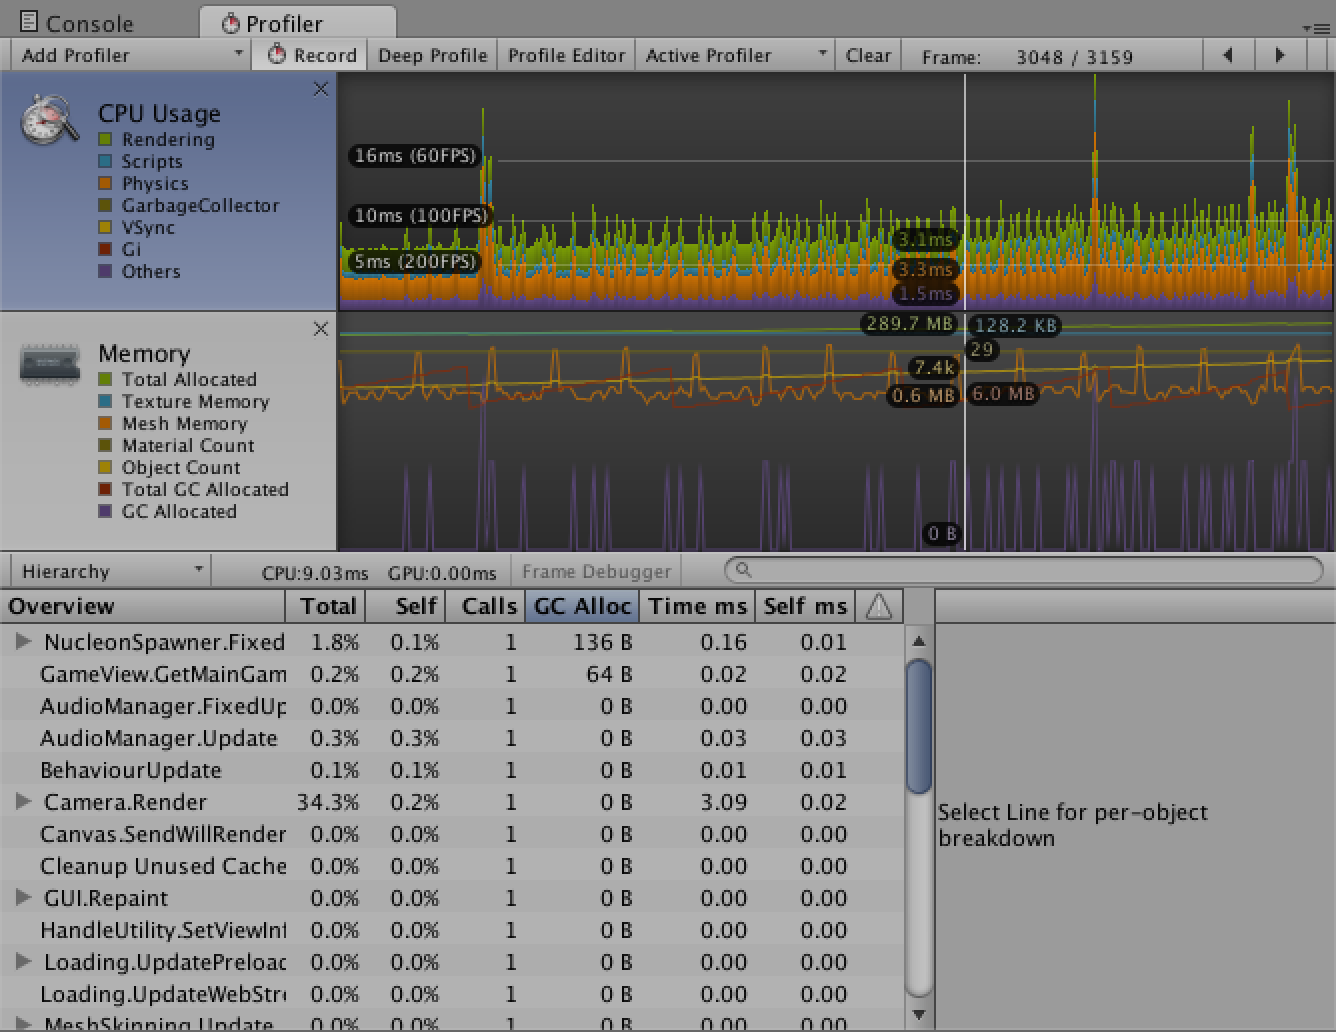Sort by Self column header
This screenshot has height=1032, width=1336.
pos(405,606)
